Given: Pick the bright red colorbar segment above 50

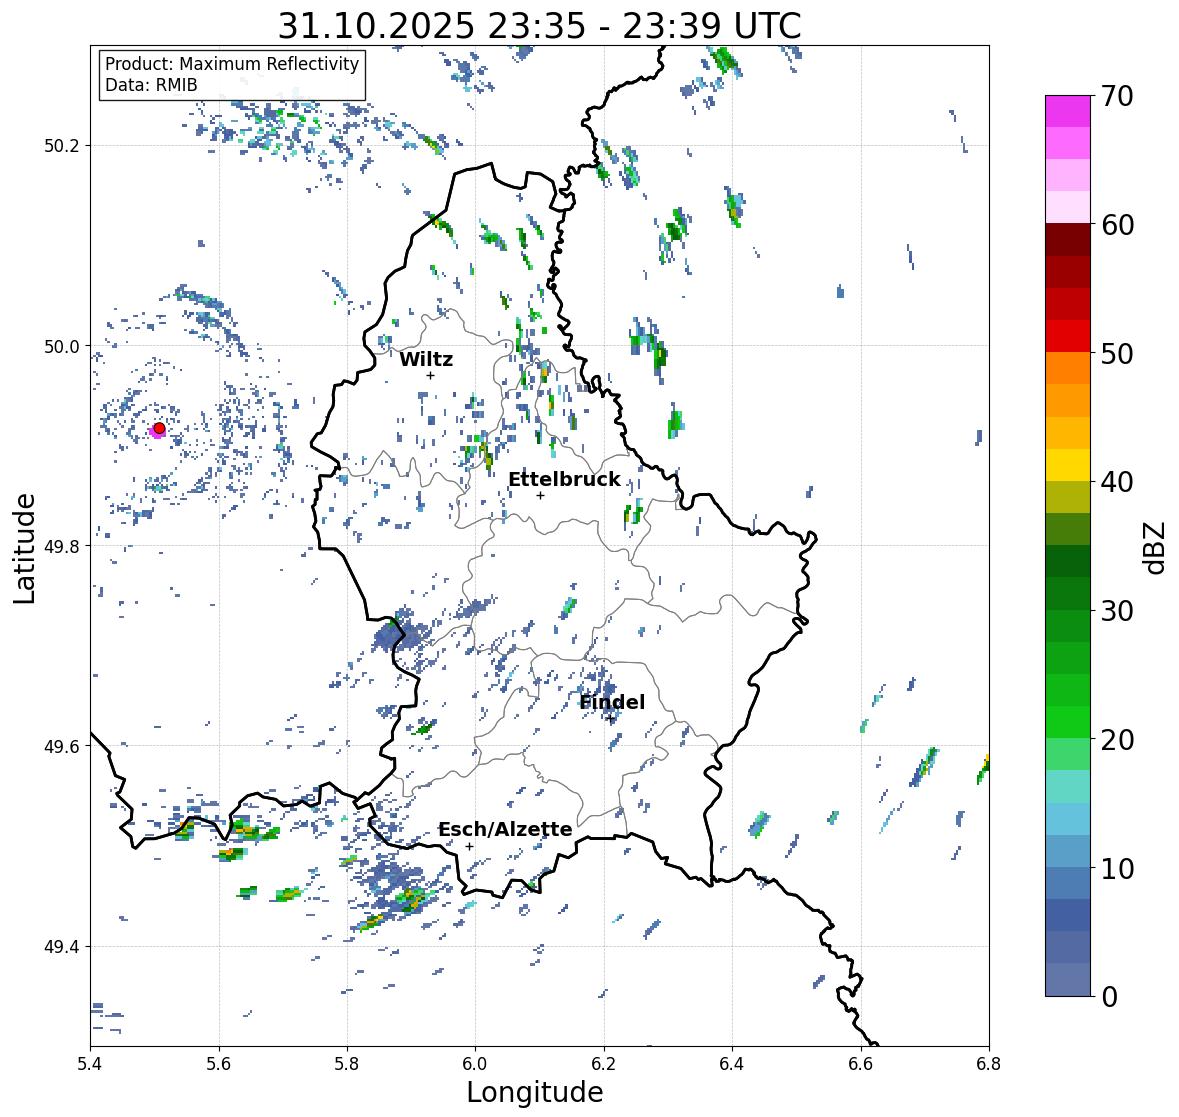Looking at the screenshot, I should (1068, 336).
